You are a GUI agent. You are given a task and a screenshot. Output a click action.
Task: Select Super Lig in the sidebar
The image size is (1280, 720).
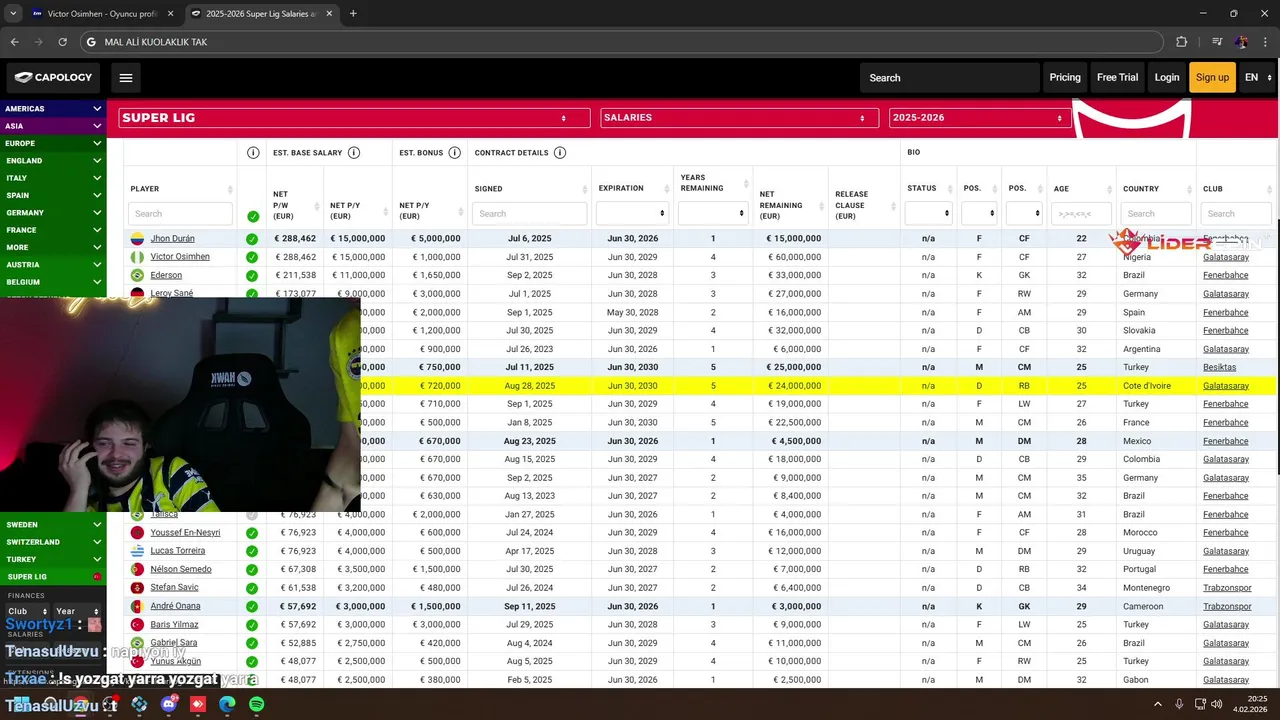[x=53, y=577]
